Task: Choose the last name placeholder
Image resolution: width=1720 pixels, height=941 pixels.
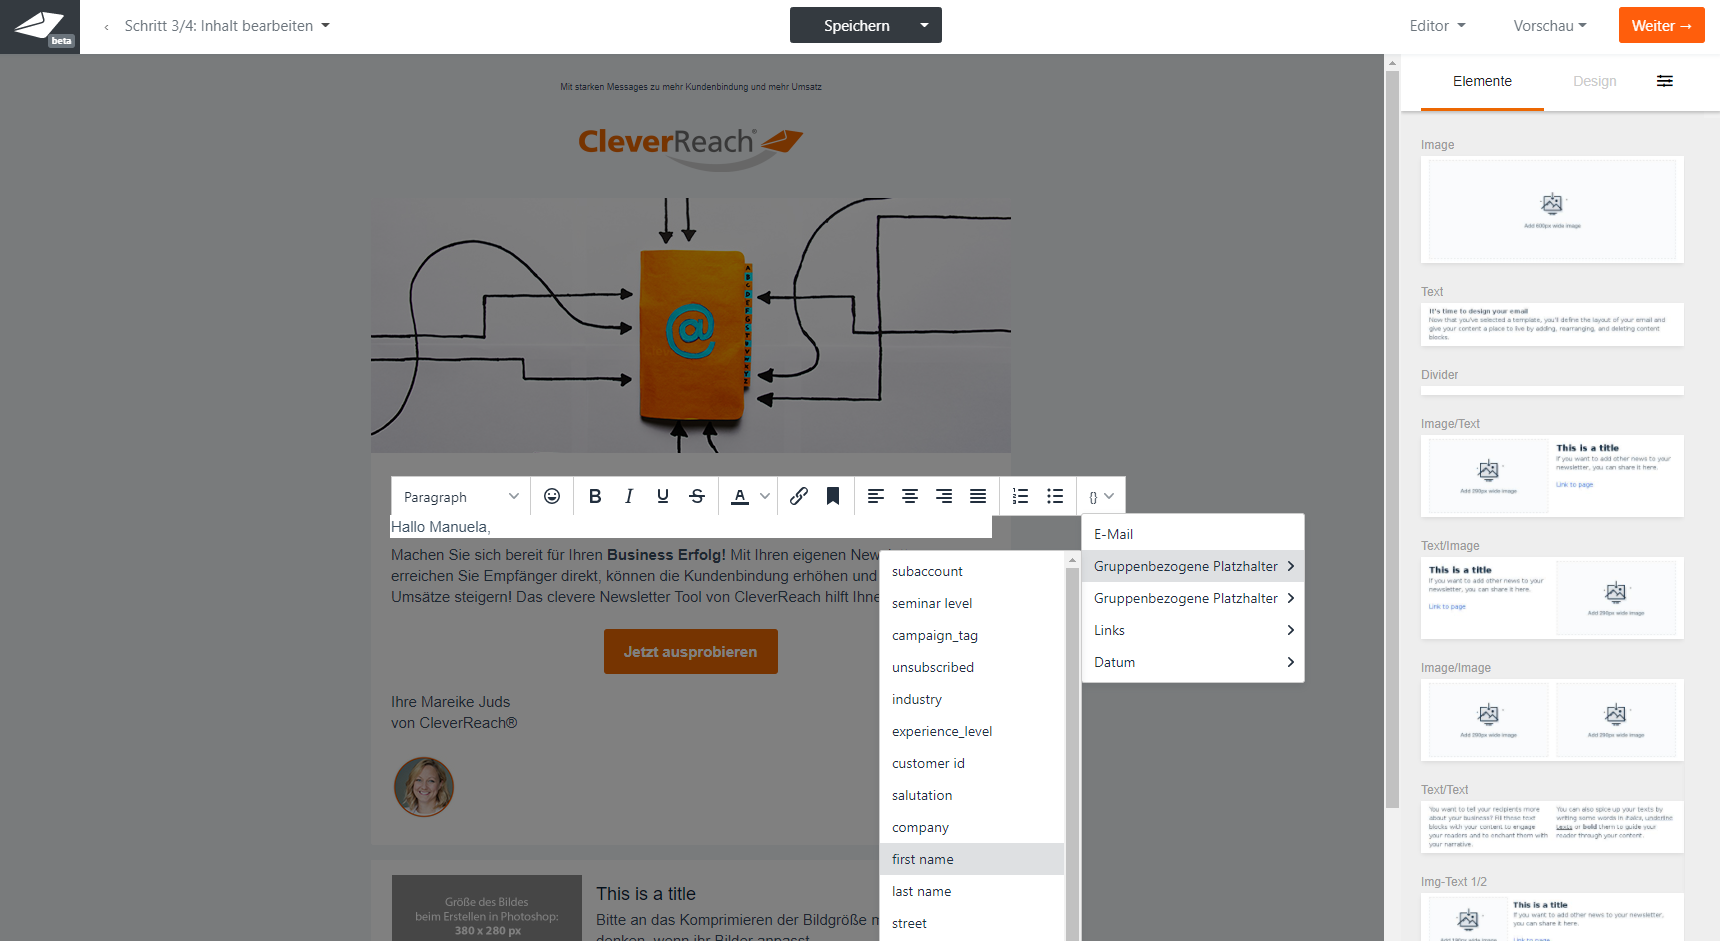Action: coord(972,891)
